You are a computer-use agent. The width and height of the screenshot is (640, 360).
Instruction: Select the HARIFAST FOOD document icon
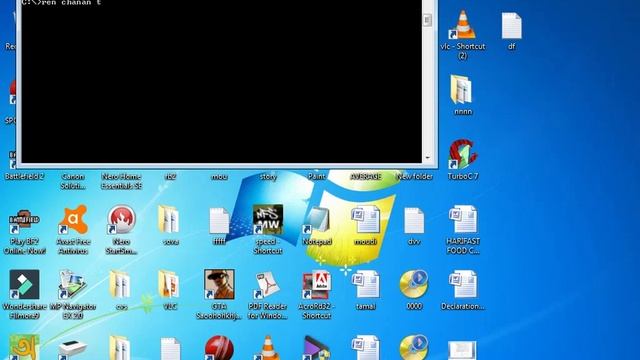tap(462, 220)
